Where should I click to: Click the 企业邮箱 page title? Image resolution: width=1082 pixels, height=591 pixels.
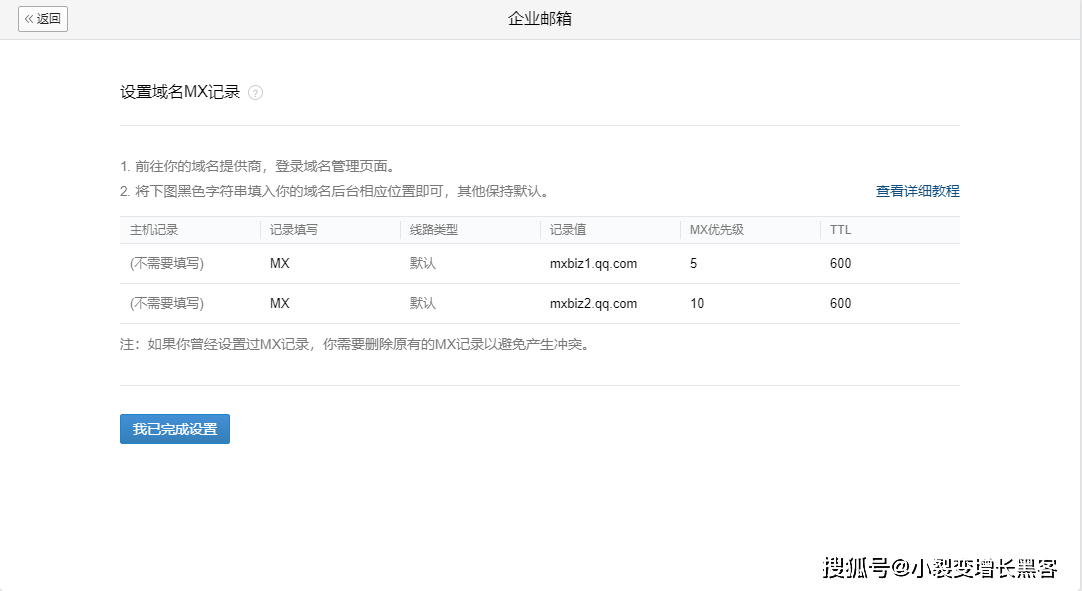(x=540, y=19)
